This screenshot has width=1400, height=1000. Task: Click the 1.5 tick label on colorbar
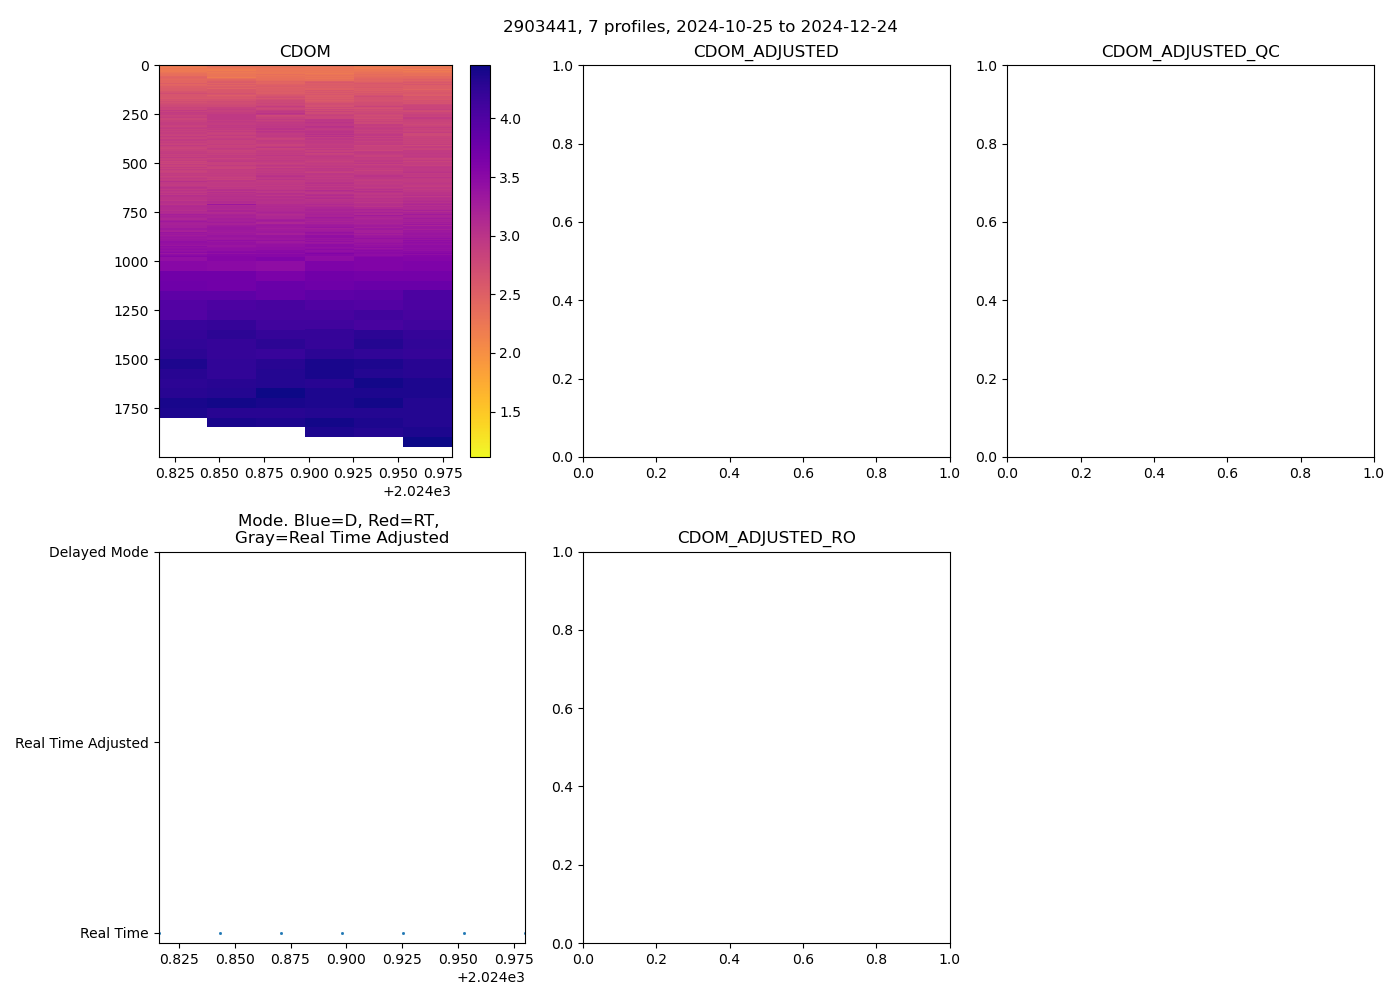point(510,412)
